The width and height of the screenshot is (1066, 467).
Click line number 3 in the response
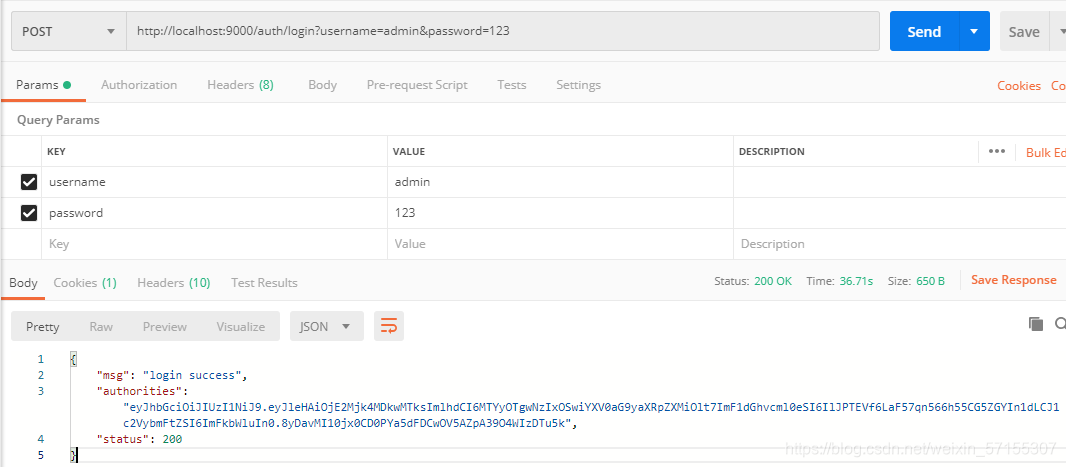point(41,391)
